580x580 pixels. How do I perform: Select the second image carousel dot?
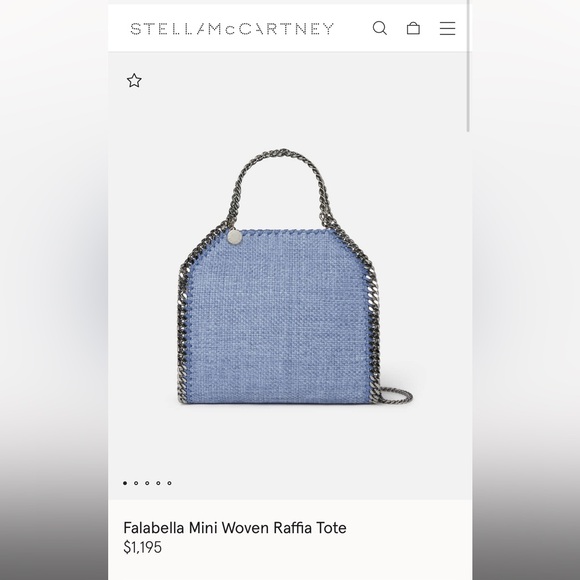[x=136, y=483]
